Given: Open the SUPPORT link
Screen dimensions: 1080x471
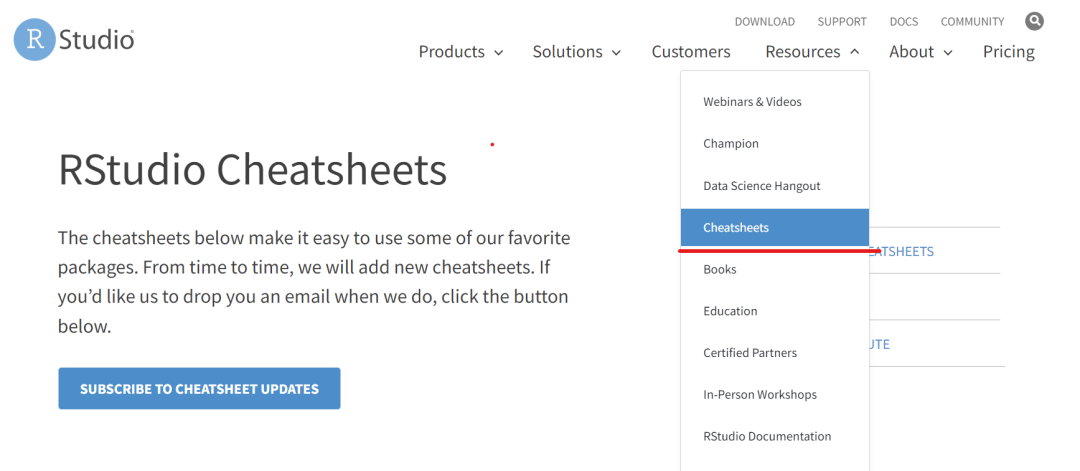Looking at the screenshot, I should pos(842,22).
